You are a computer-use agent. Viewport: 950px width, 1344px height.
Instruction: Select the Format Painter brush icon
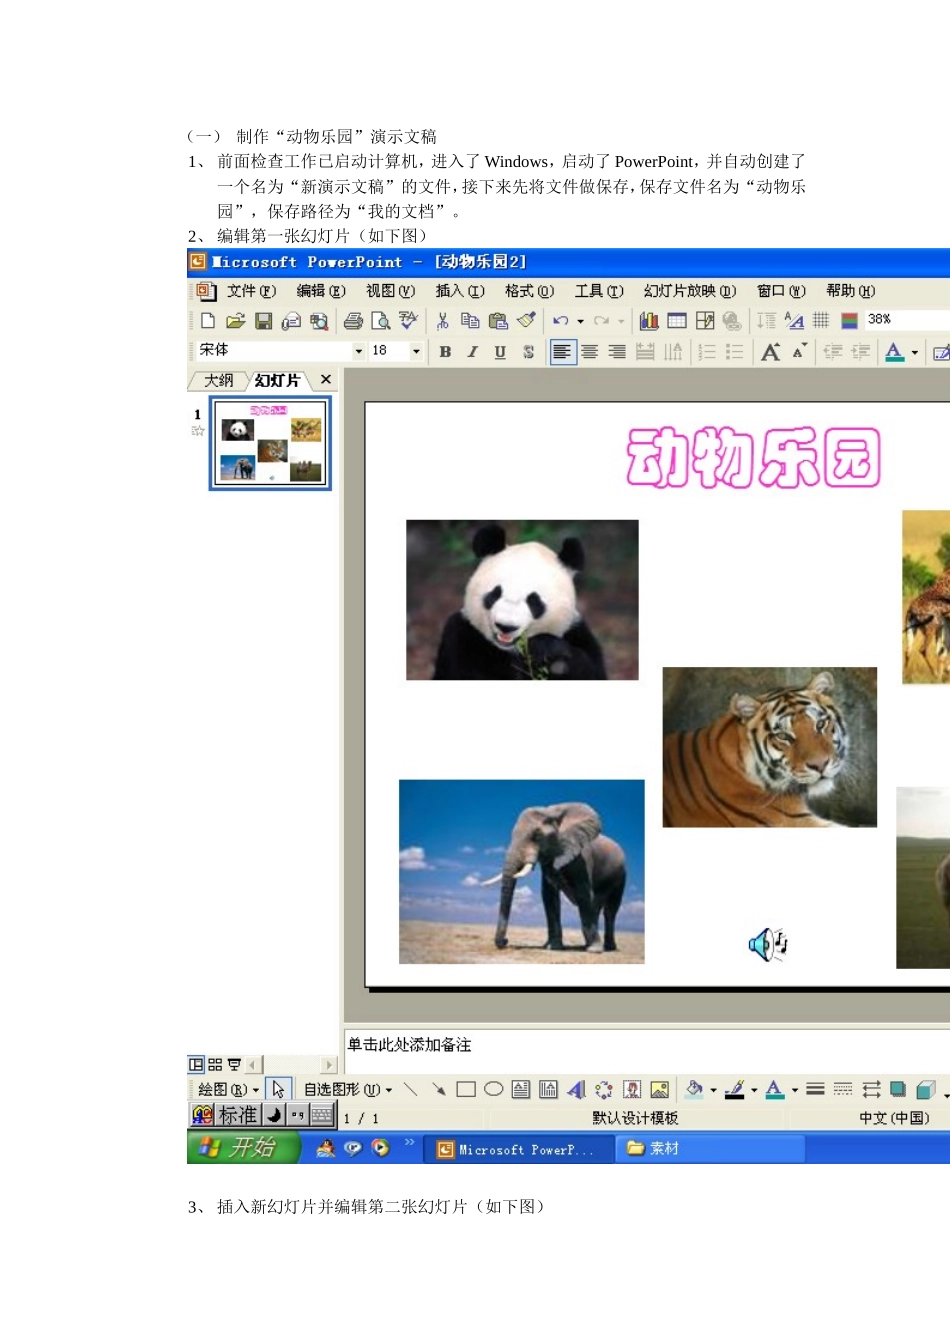527,321
